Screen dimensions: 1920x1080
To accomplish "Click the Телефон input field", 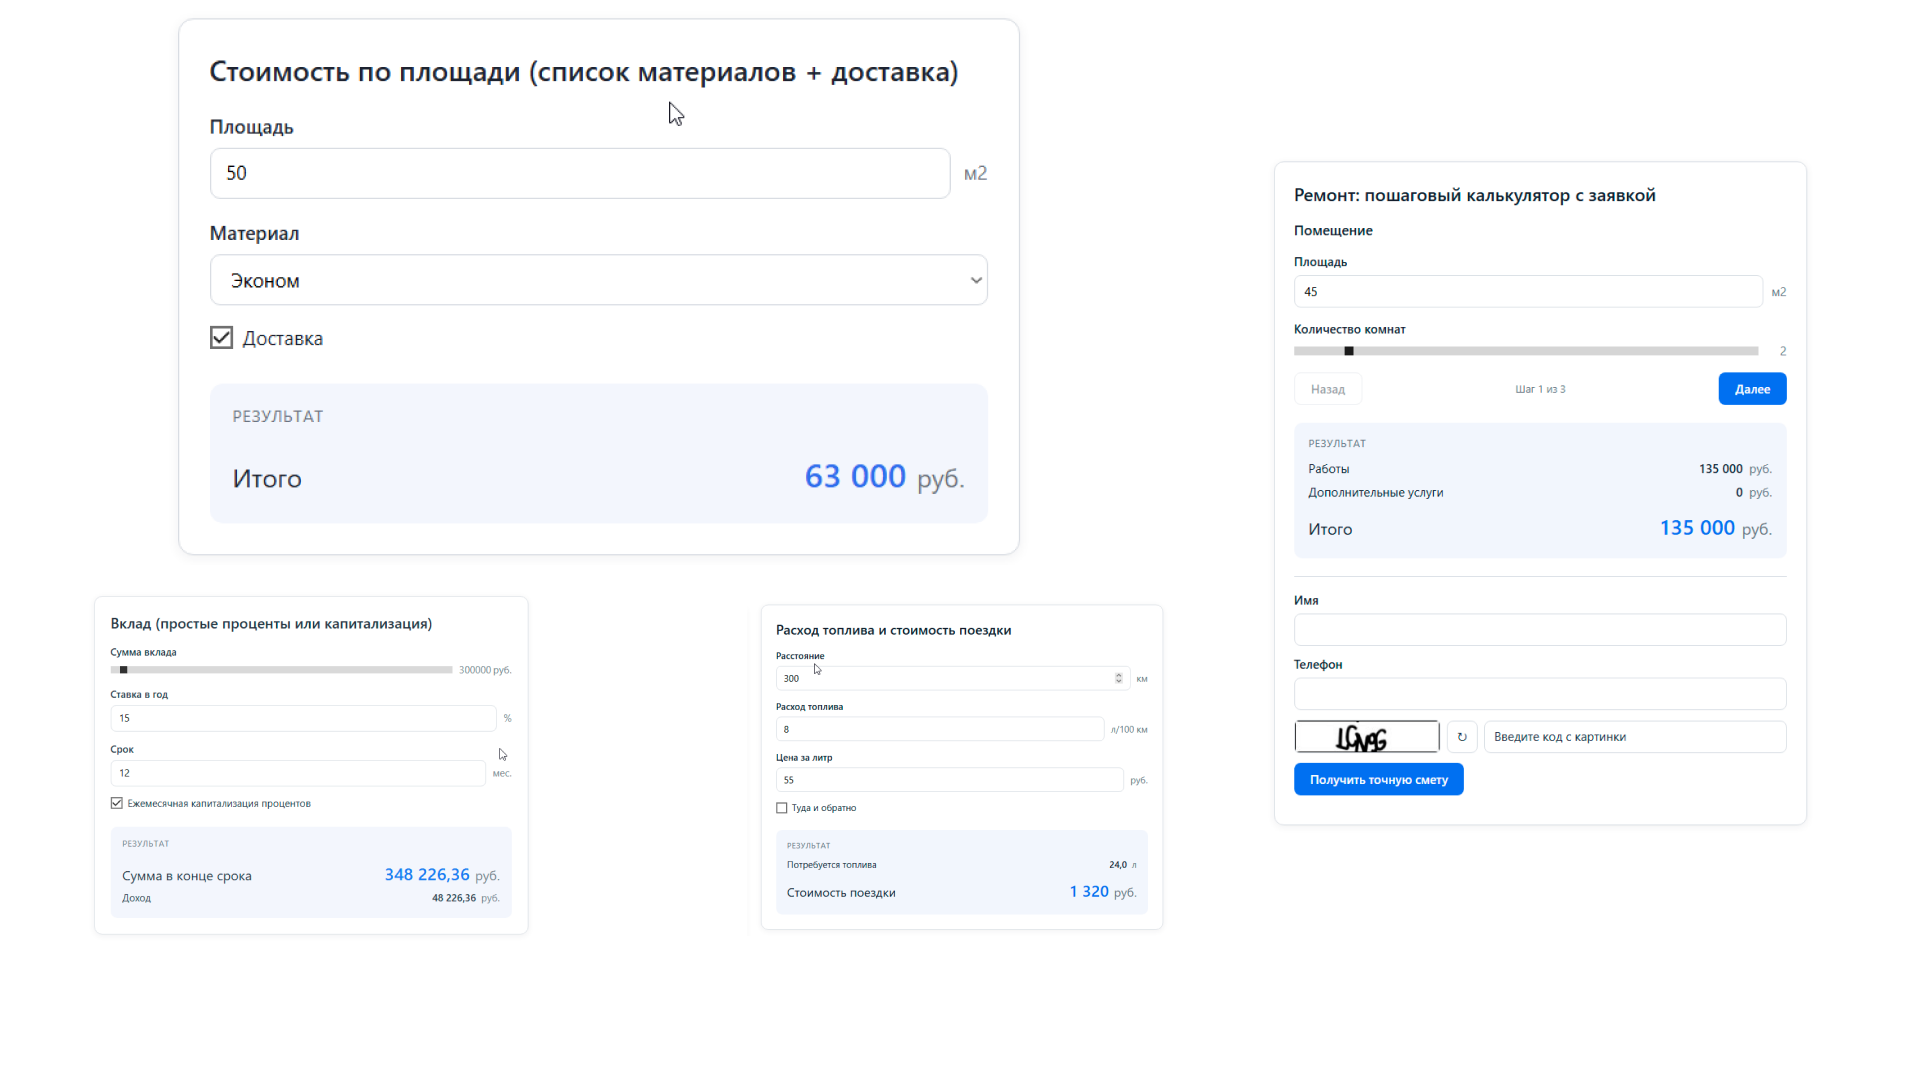I will tap(1540, 694).
